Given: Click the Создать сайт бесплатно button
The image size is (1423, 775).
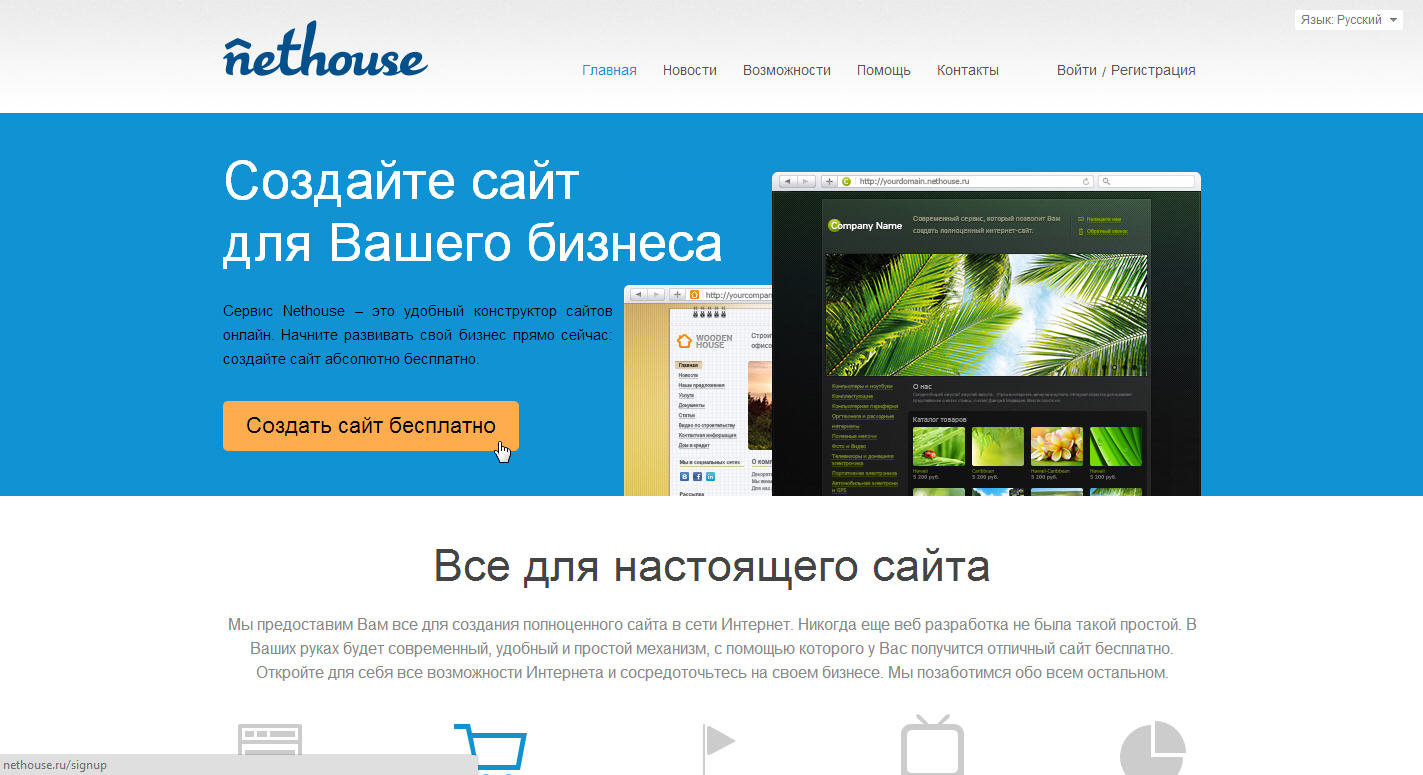Looking at the screenshot, I should (371, 426).
